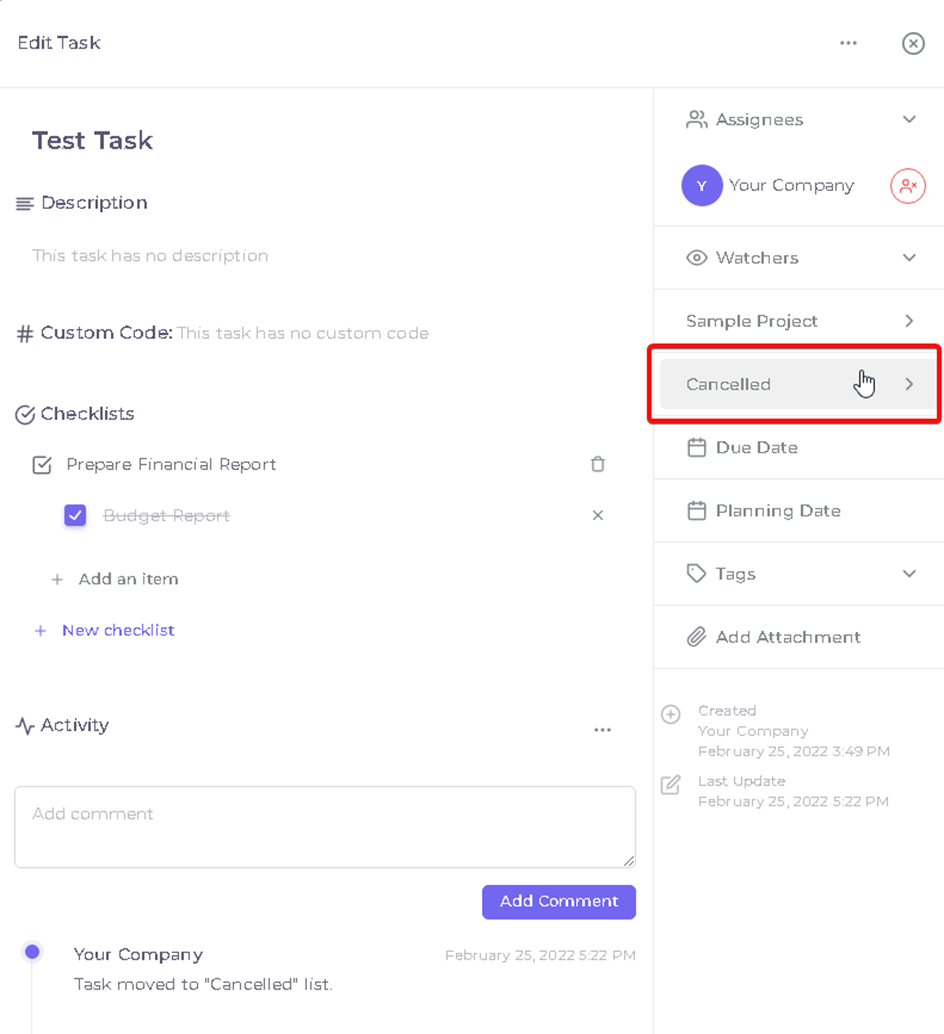Click the Your Company avatar circle
Viewport: 944px width, 1034px height.
pyautogui.click(x=701, y=185)
